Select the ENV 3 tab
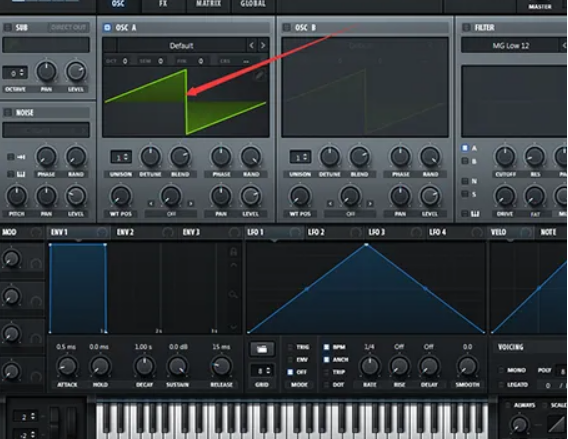 [x=191, y=232]
